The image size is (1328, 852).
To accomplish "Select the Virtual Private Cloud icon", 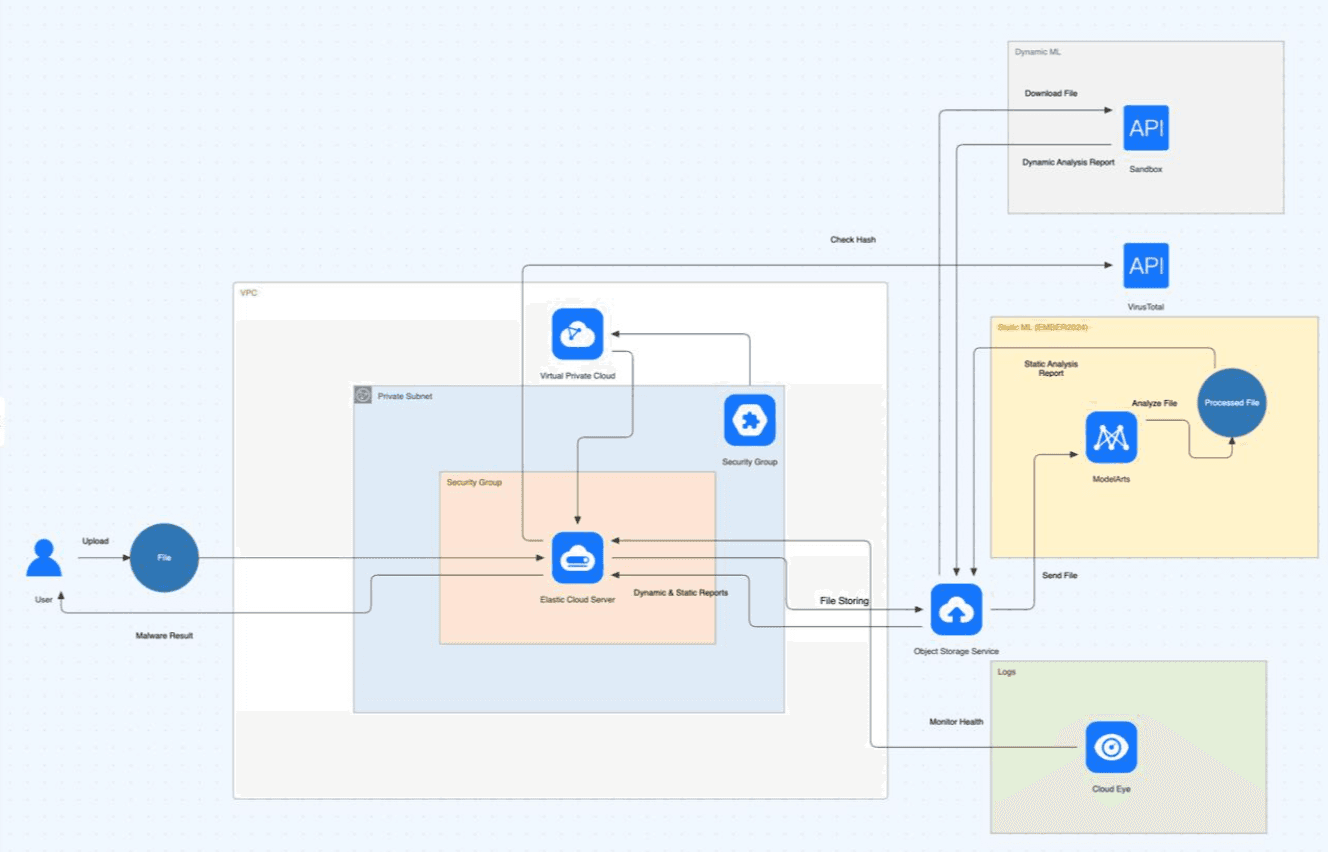I will tap(577, 334).
